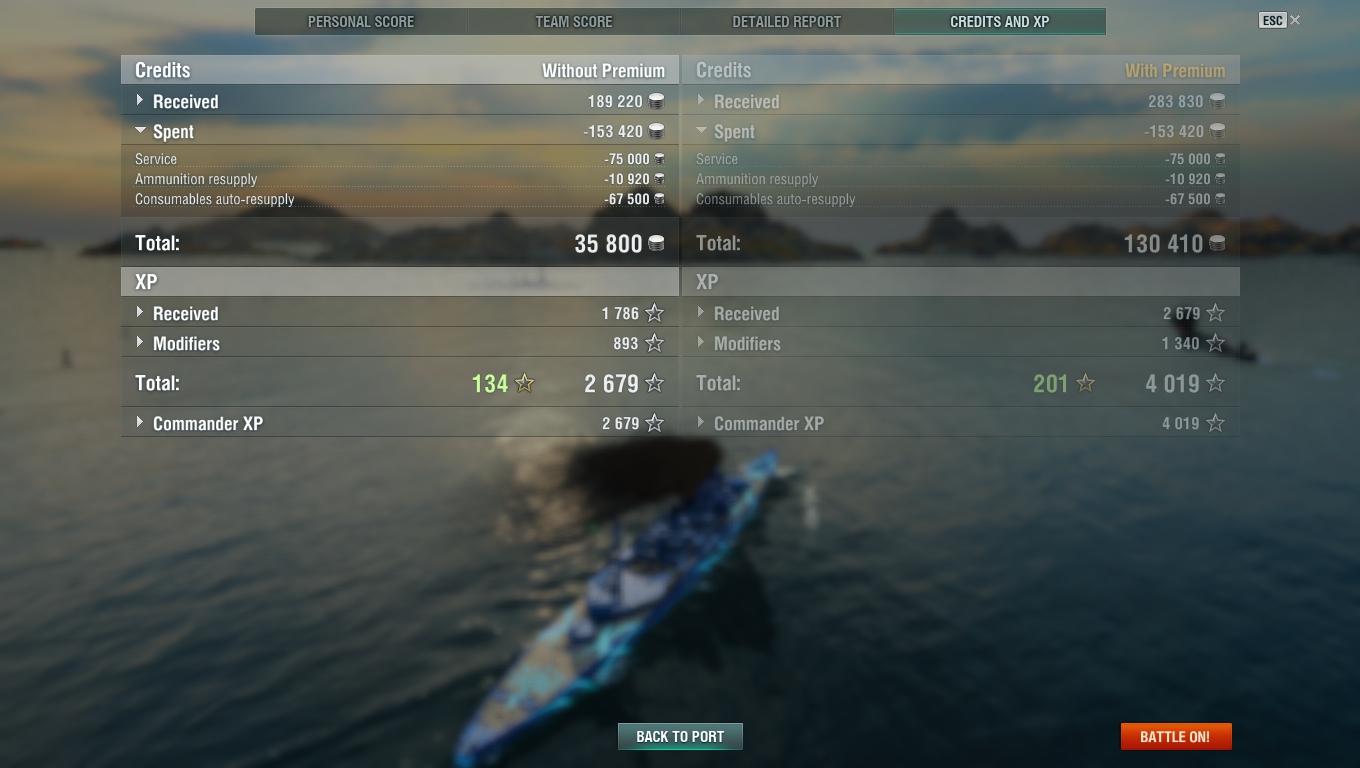Click the Back to Port button
The height and width of the screenshot is (768, 1360).
coord(680,736)
